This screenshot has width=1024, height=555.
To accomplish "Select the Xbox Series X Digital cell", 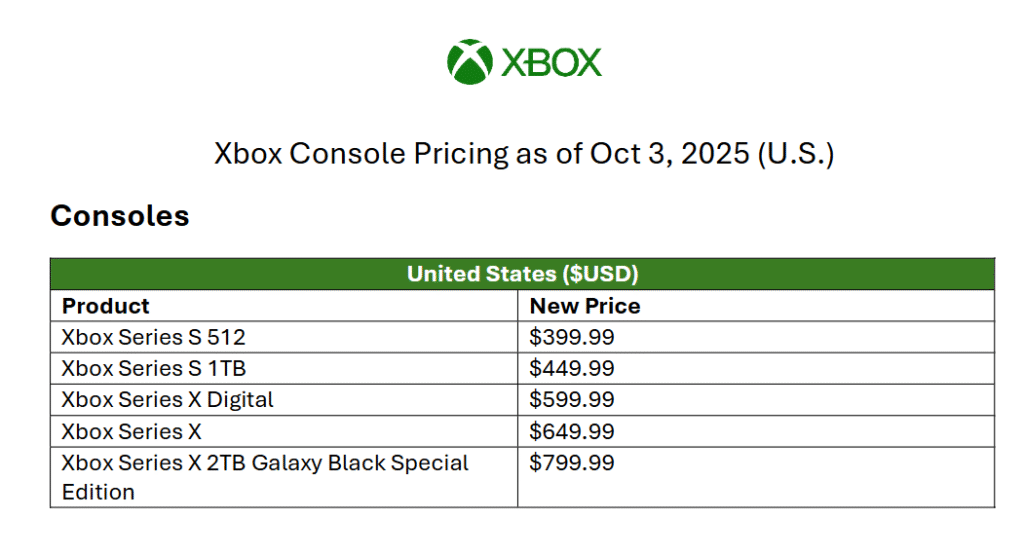I will 284,400.
